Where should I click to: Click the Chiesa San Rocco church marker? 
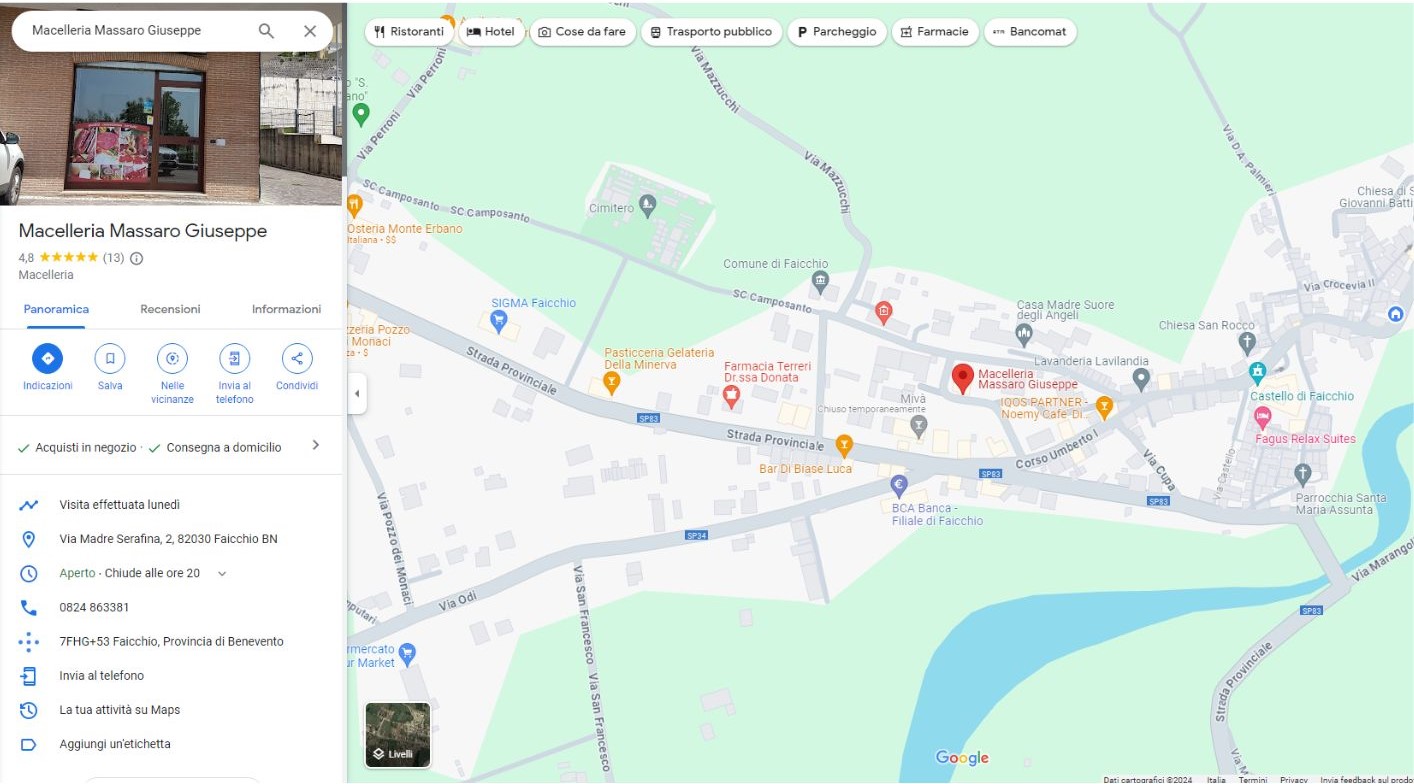tap(1246, 342)
